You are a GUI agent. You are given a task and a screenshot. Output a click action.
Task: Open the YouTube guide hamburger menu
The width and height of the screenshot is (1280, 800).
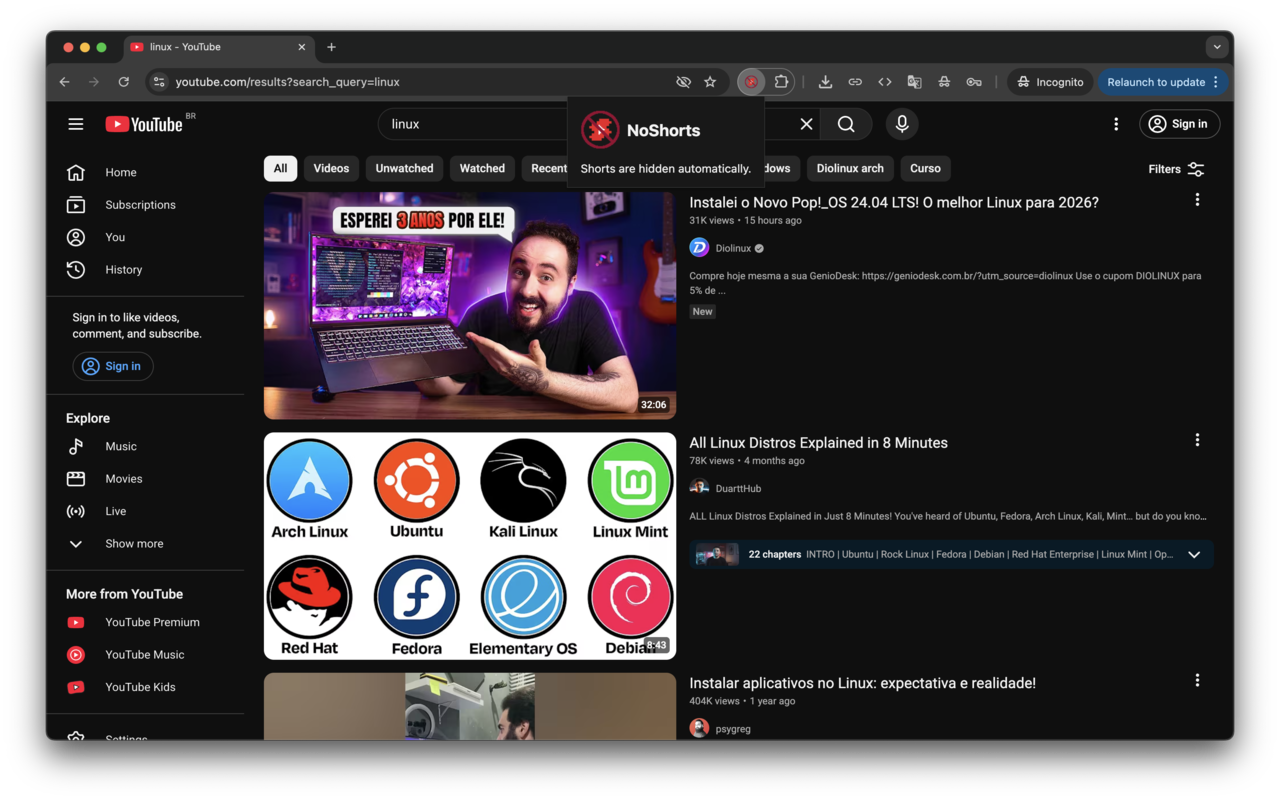[76, 124]
